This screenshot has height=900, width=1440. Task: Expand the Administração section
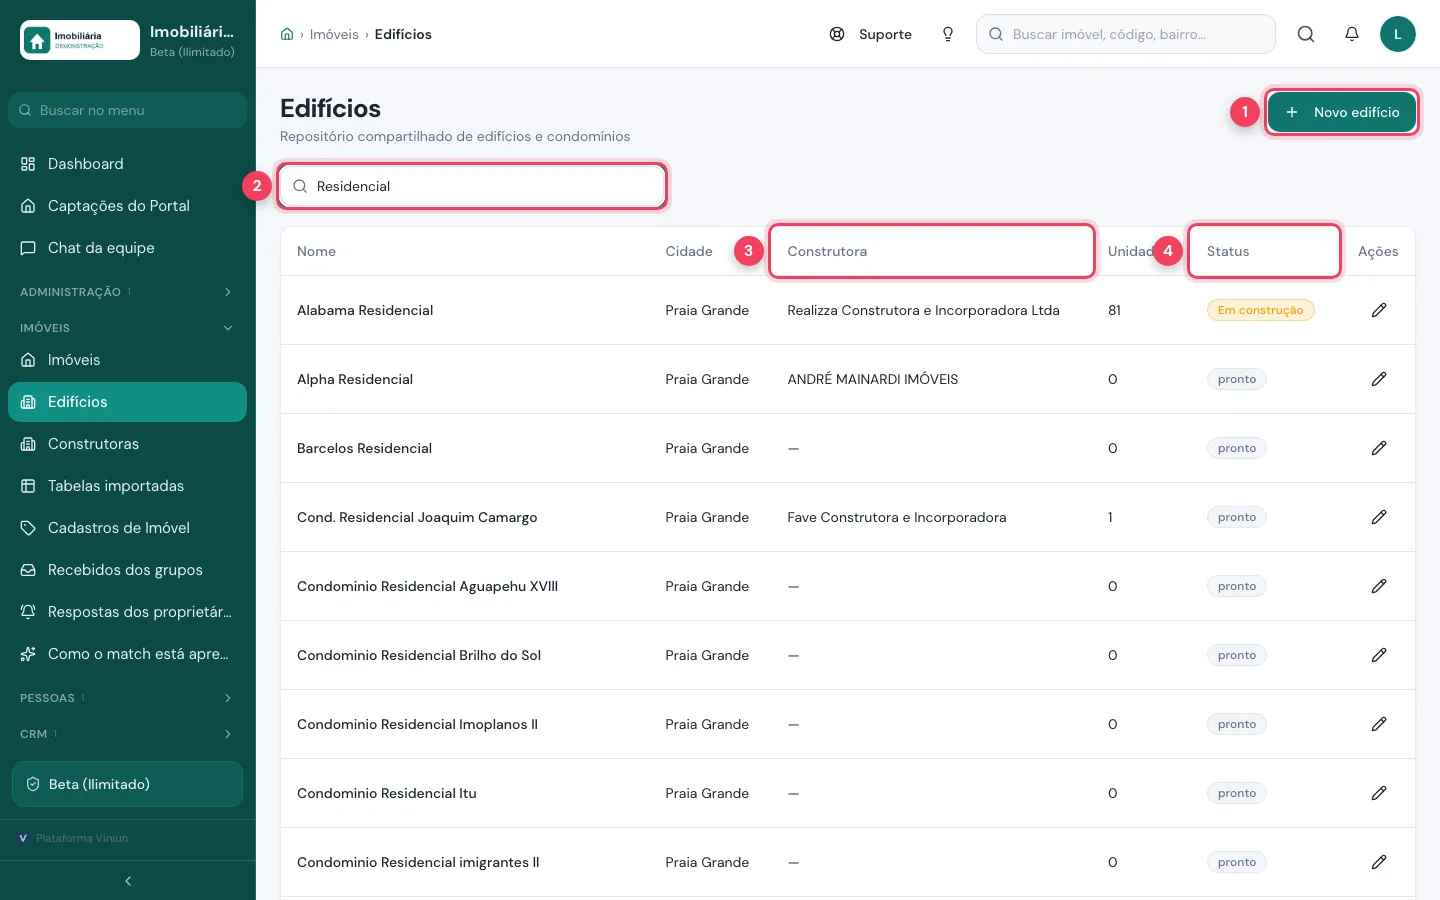coord(128,292)
